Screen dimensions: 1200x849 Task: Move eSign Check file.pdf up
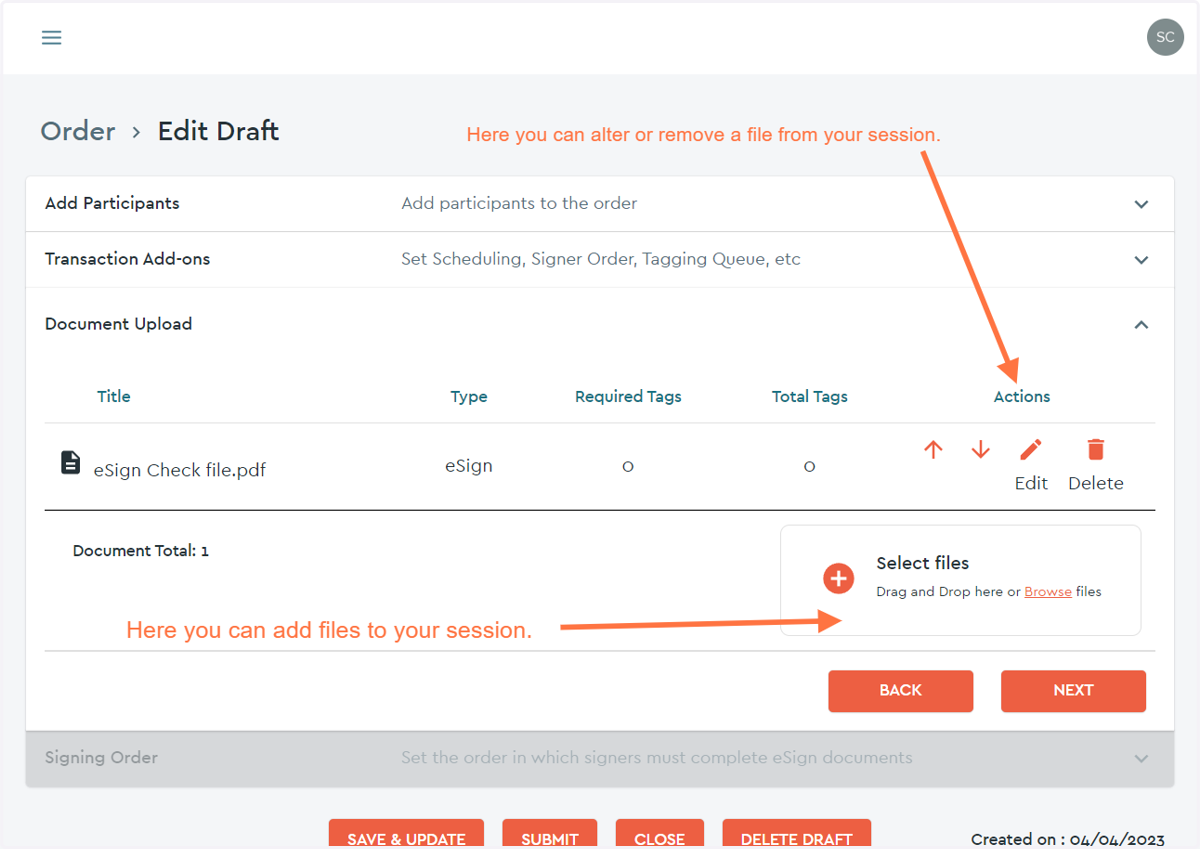pyautogui.click(x=933, y=450)
